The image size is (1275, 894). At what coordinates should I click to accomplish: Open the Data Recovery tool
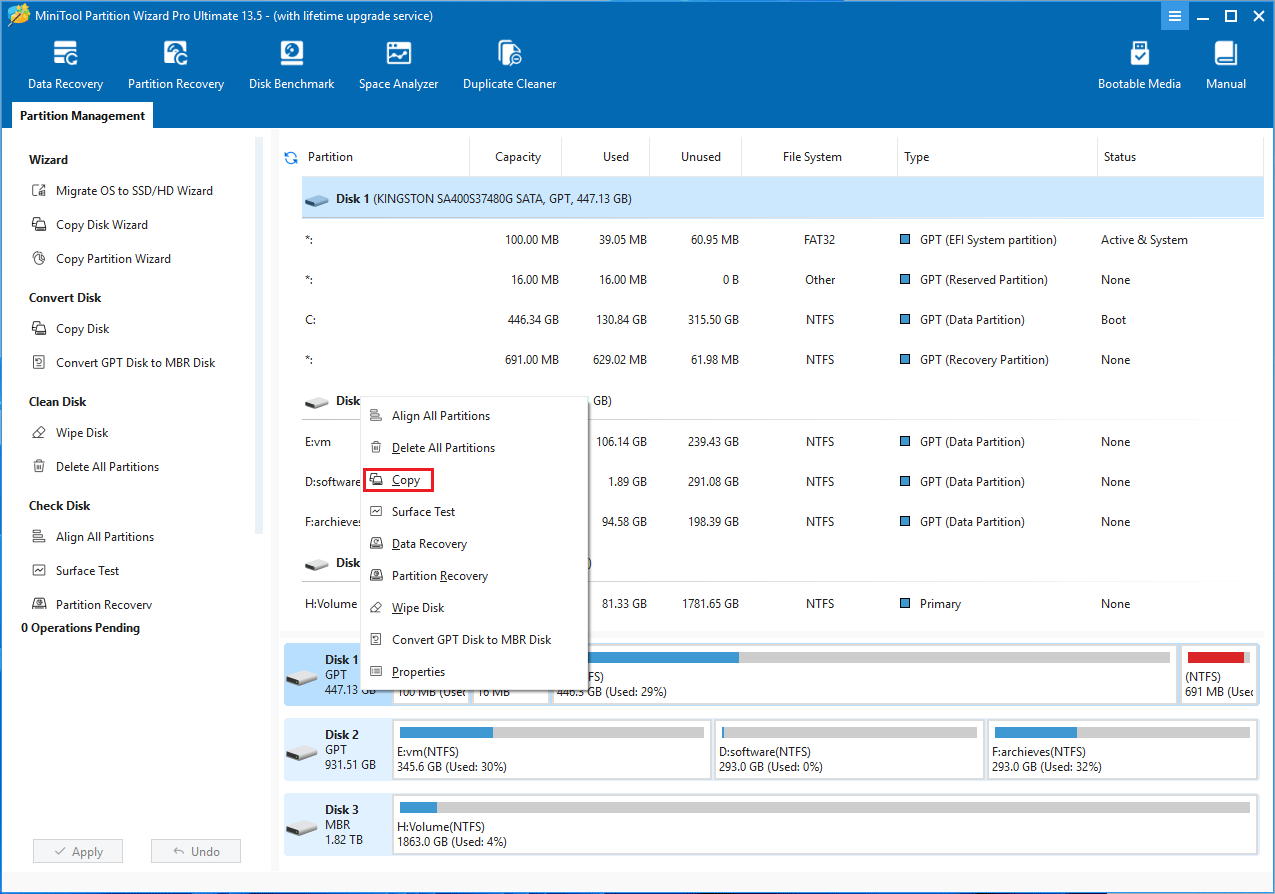click(x=65, y=62)
